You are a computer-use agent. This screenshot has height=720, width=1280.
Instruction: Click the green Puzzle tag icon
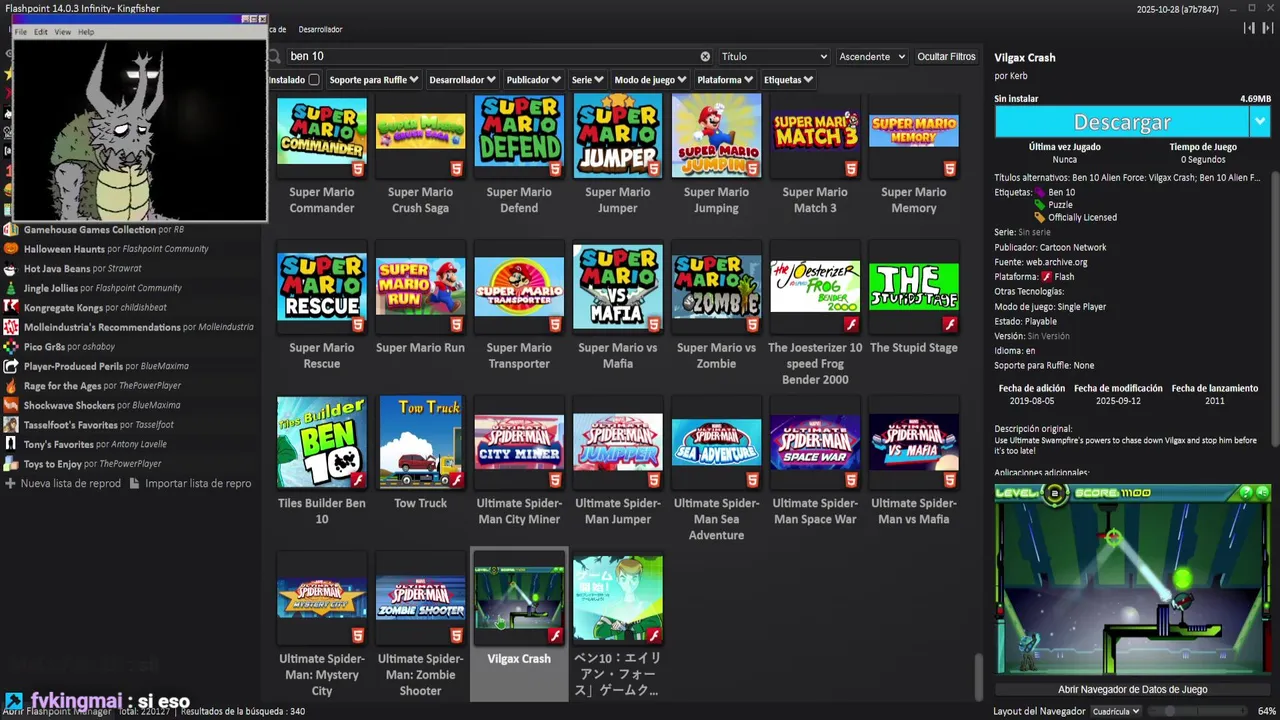coord(1039,204)
